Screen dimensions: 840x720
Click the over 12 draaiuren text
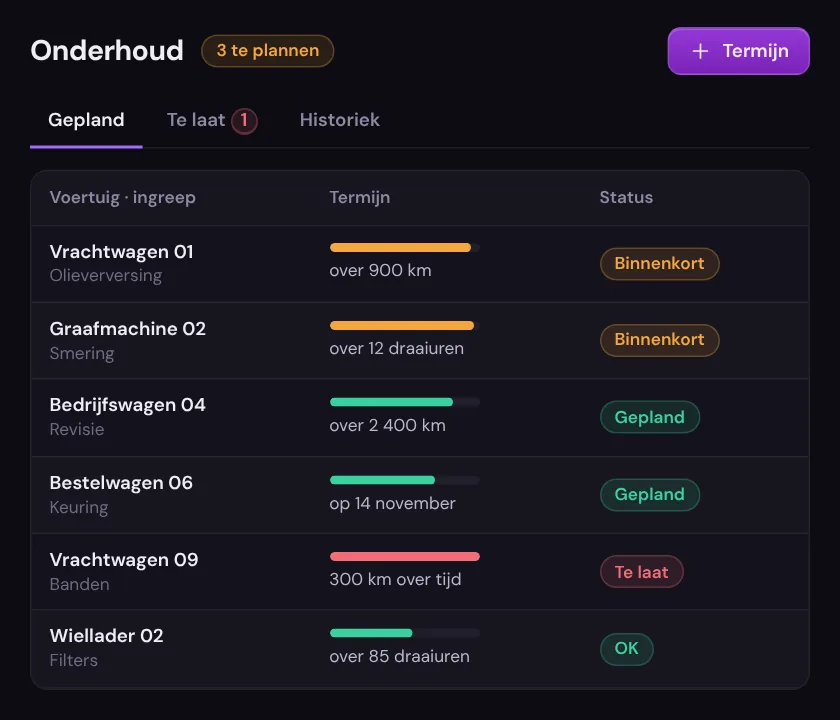click(396, 349)
